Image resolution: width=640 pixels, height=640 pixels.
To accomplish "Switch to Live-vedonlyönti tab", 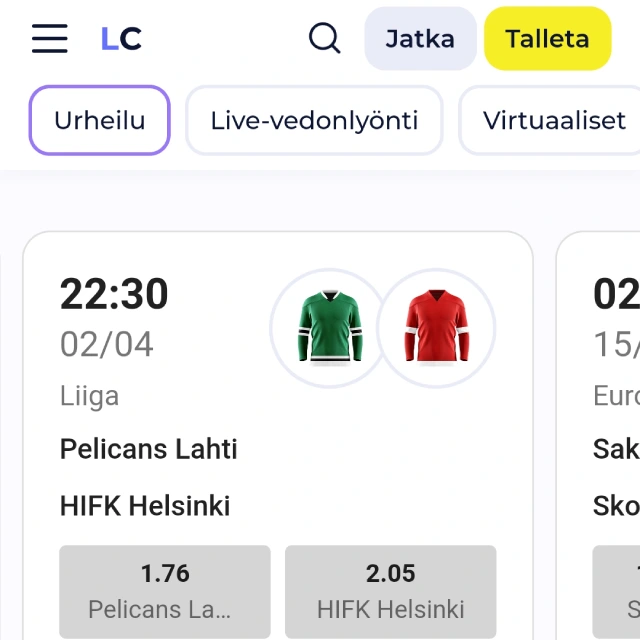I will point(314,120).
